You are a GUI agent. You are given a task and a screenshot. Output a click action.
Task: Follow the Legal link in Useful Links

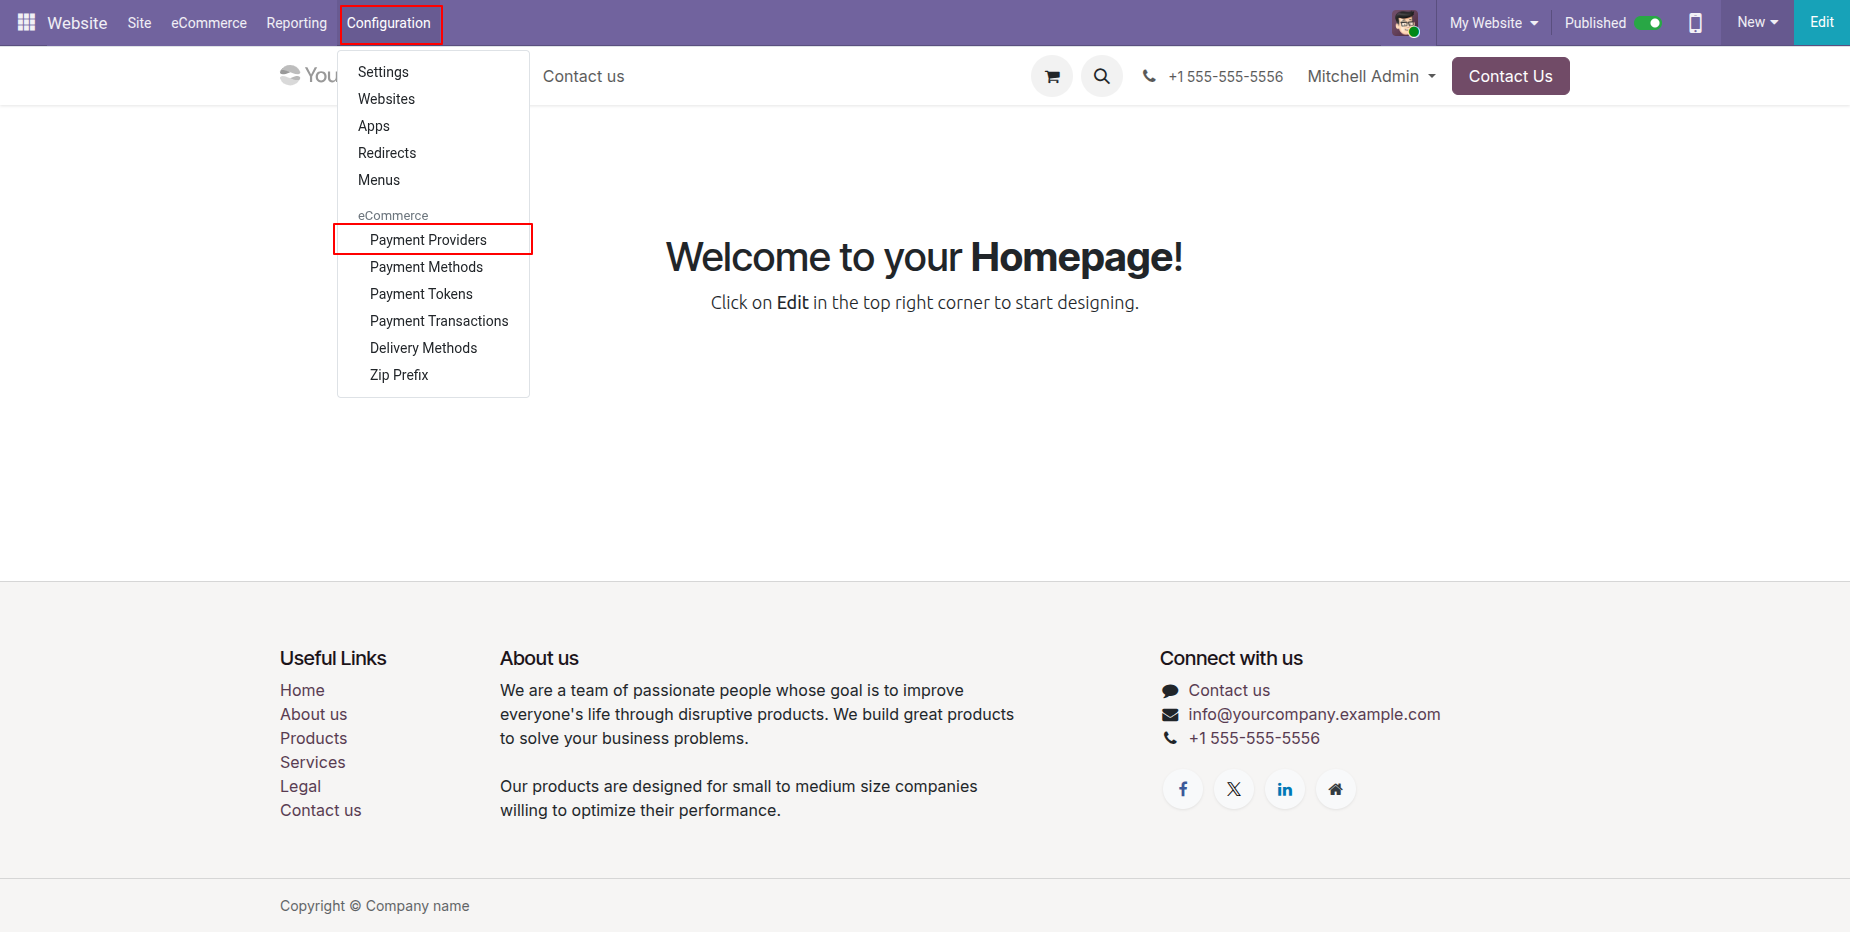click(x=300, y=786)
